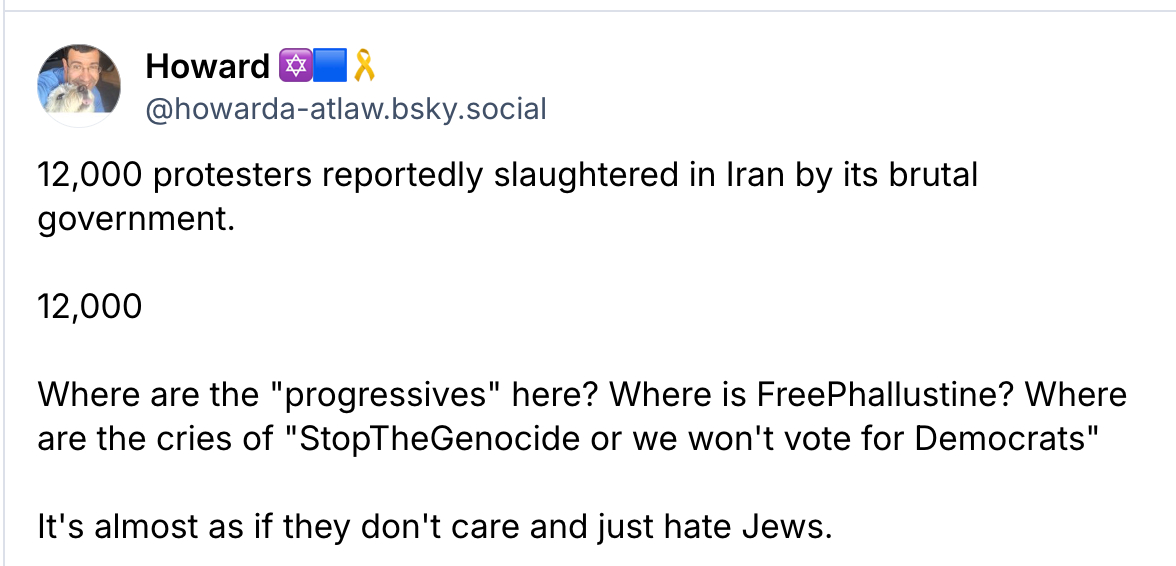1176x566 pixels.
Task: Click the word "StopTheGenocide" in the post
Action: [432, 438]
